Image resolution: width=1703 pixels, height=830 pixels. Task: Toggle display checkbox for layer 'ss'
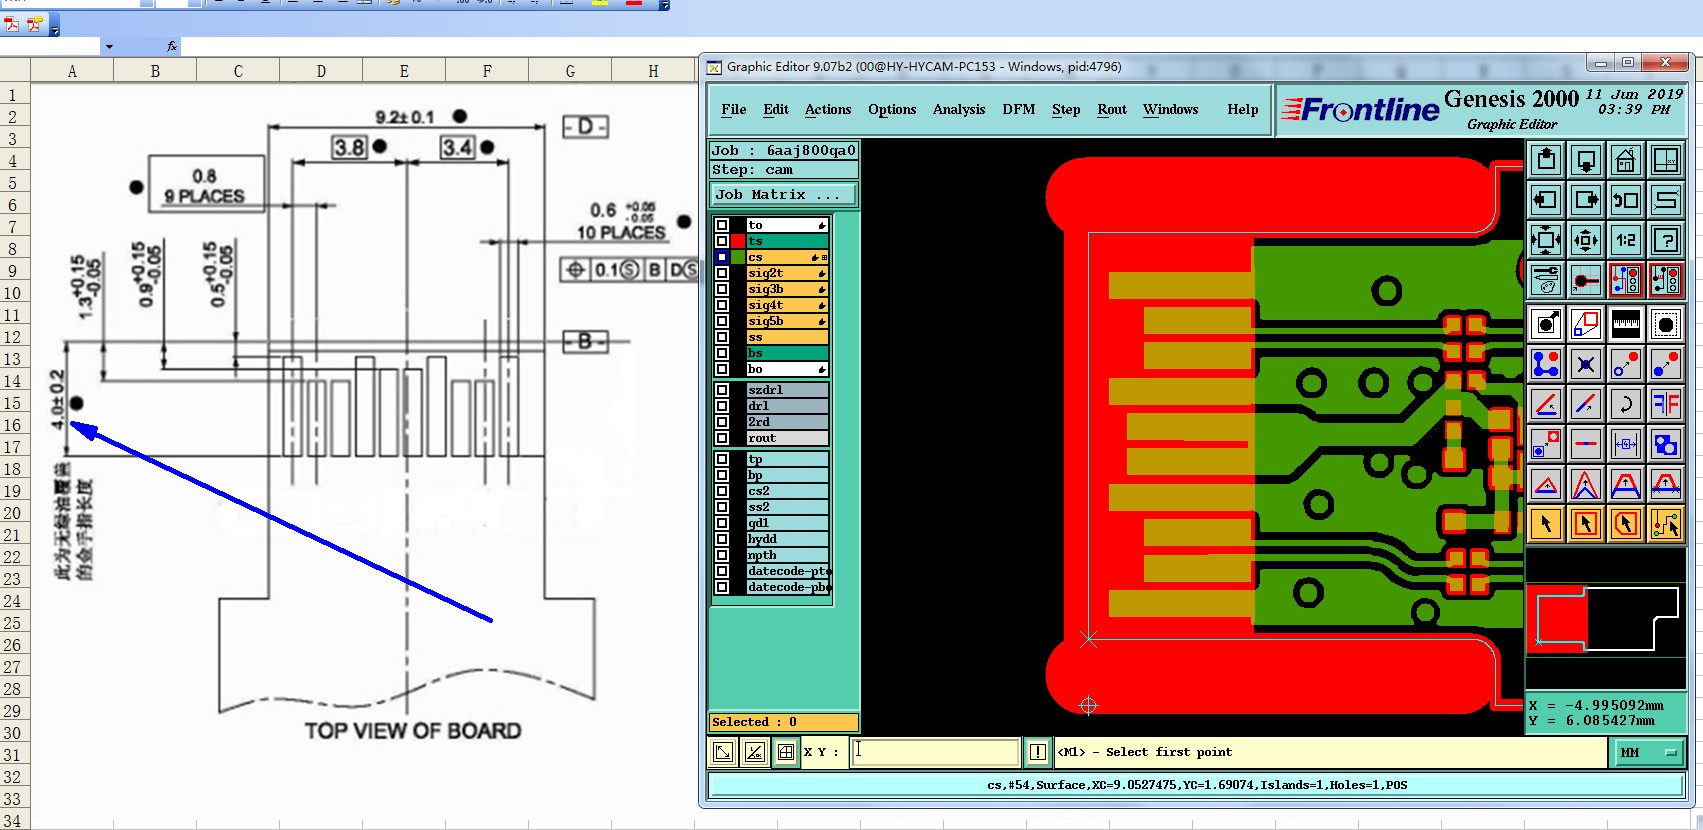[721, 337]
